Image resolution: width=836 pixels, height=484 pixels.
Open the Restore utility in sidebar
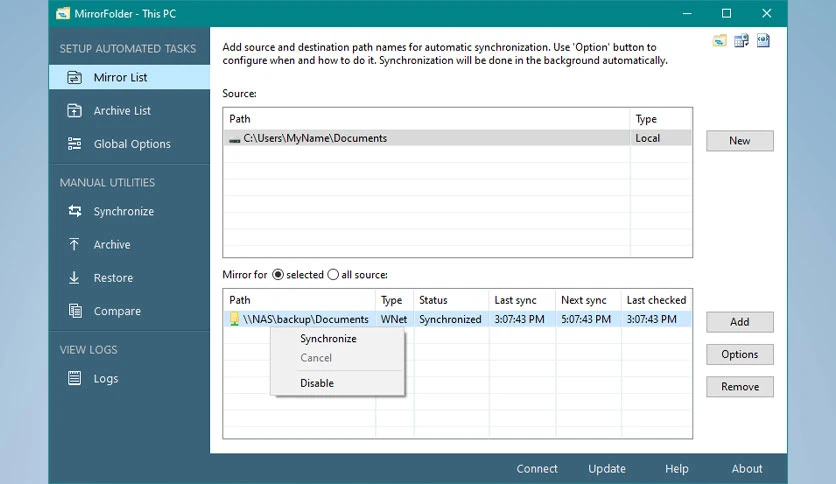[x=129, y=278]
